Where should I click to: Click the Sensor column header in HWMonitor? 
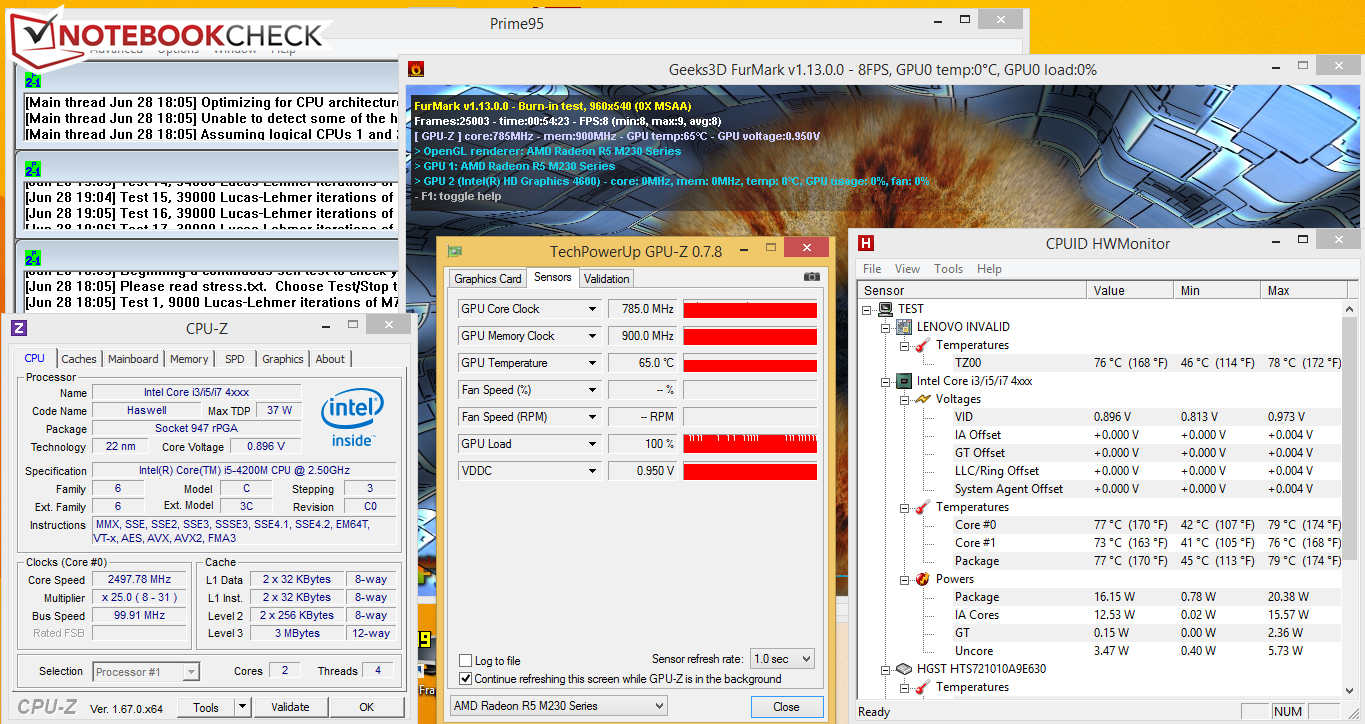point(972,290)
